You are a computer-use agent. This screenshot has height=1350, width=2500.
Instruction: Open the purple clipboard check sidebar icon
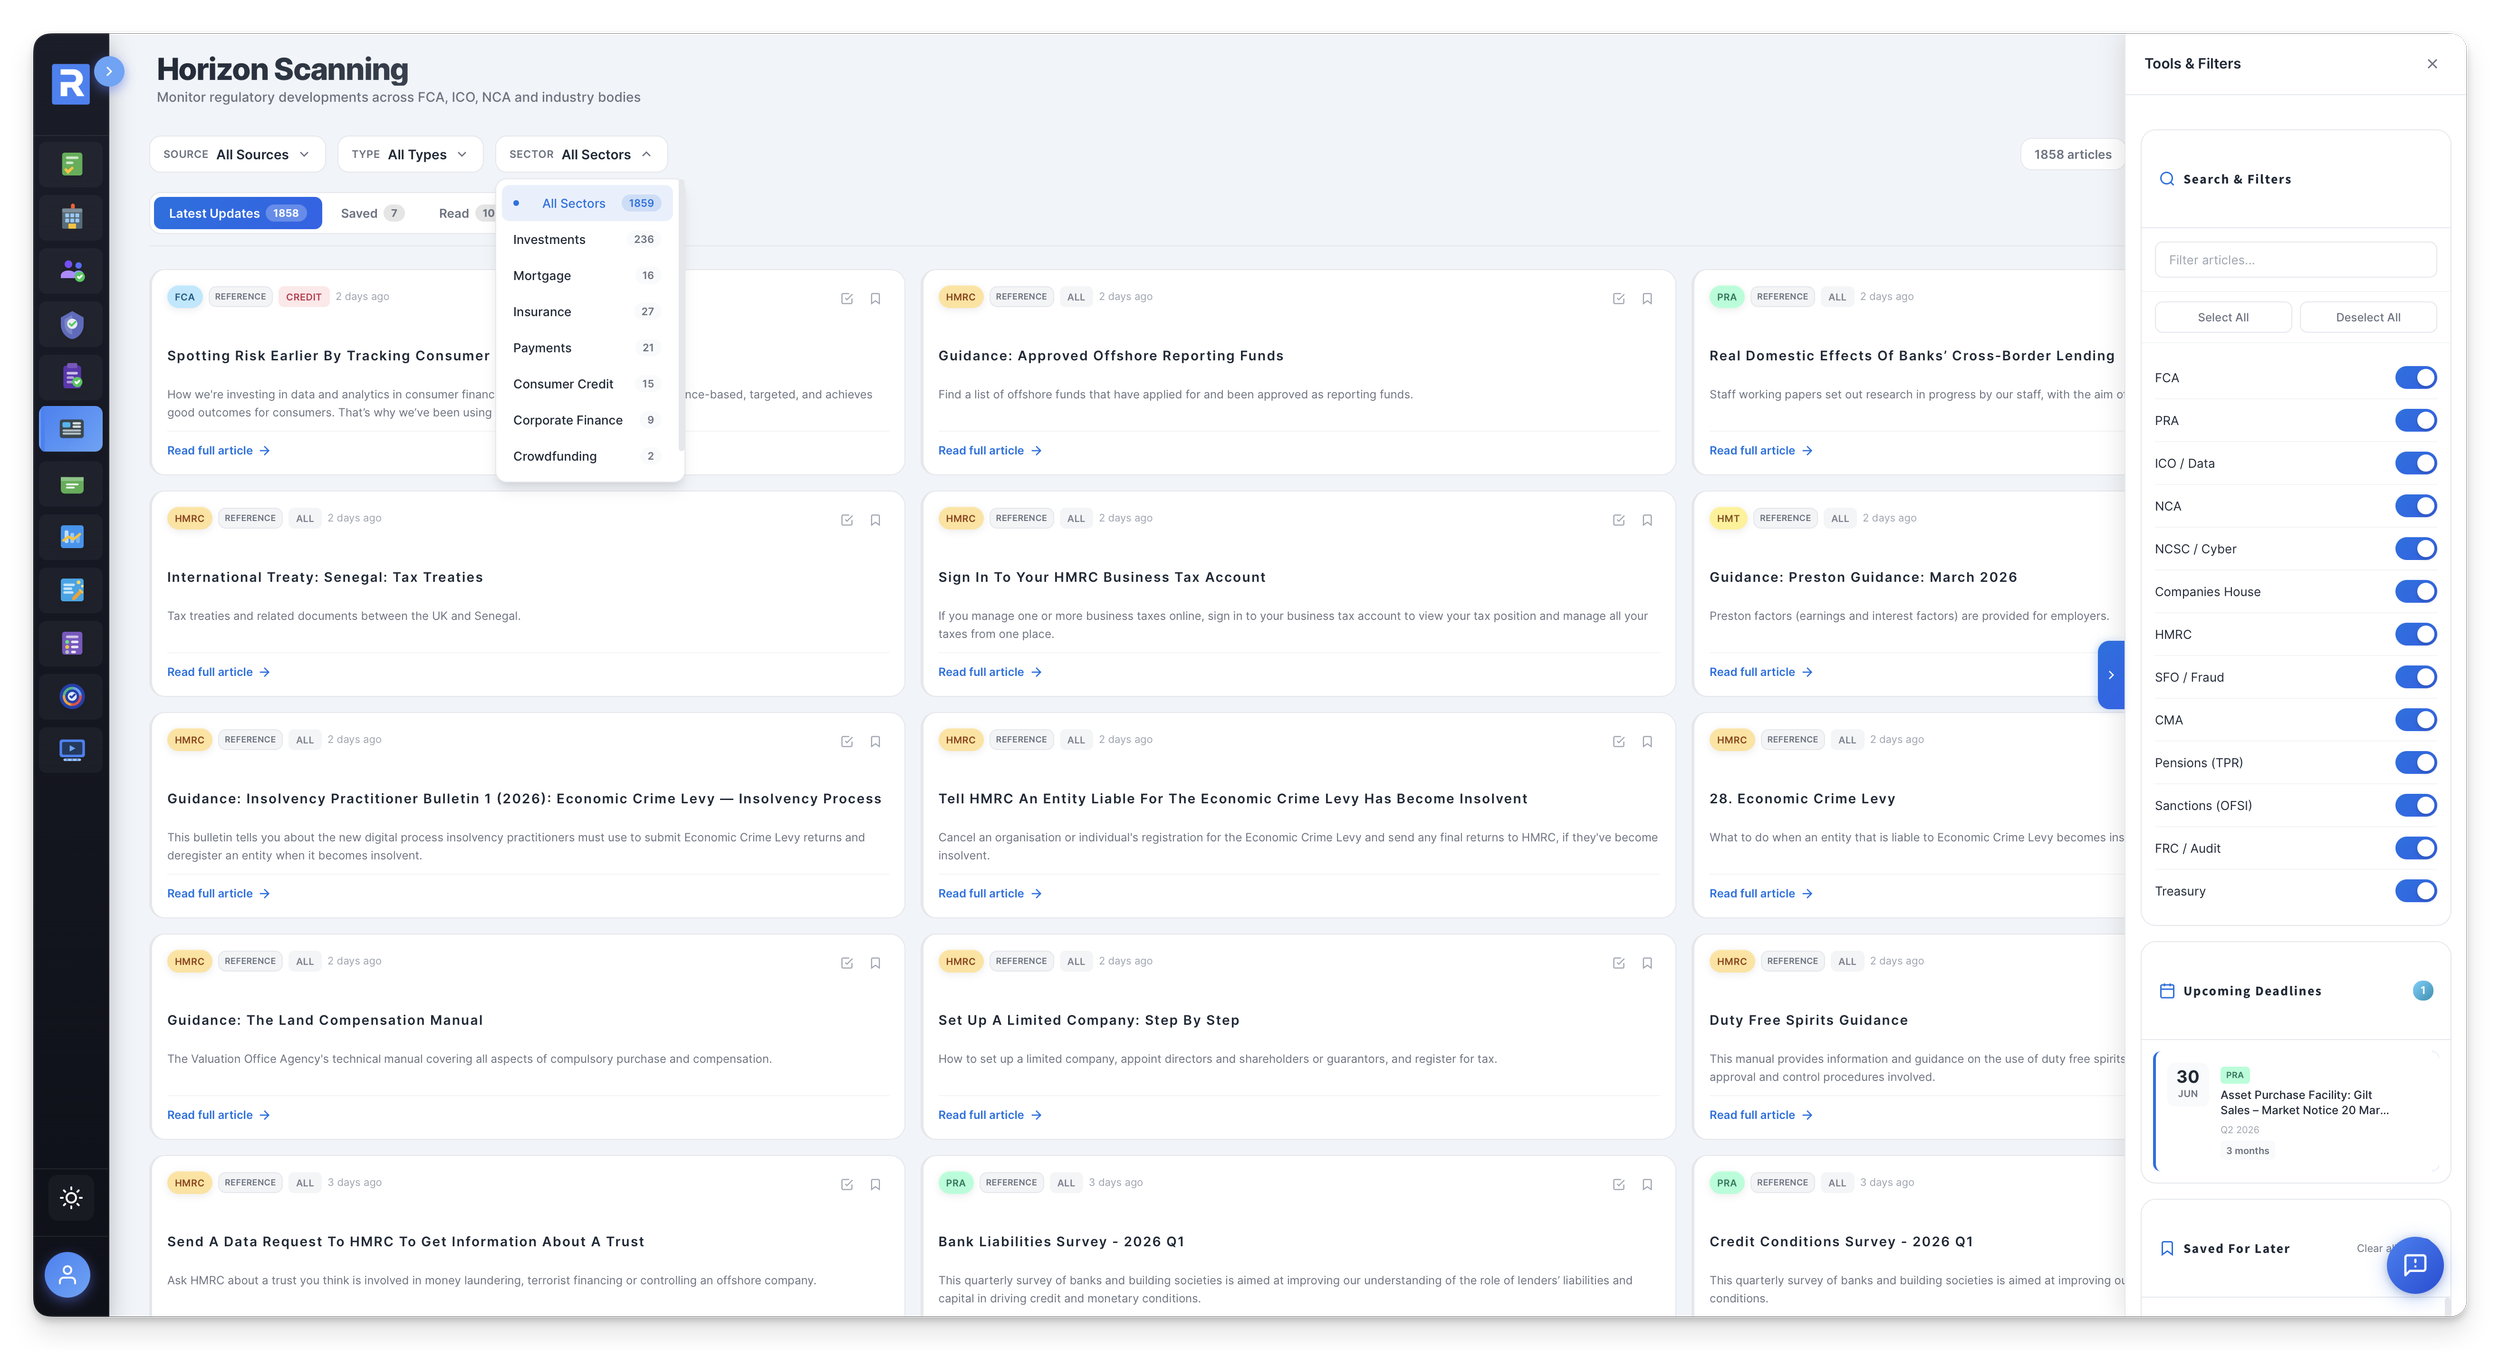[71, 376]
